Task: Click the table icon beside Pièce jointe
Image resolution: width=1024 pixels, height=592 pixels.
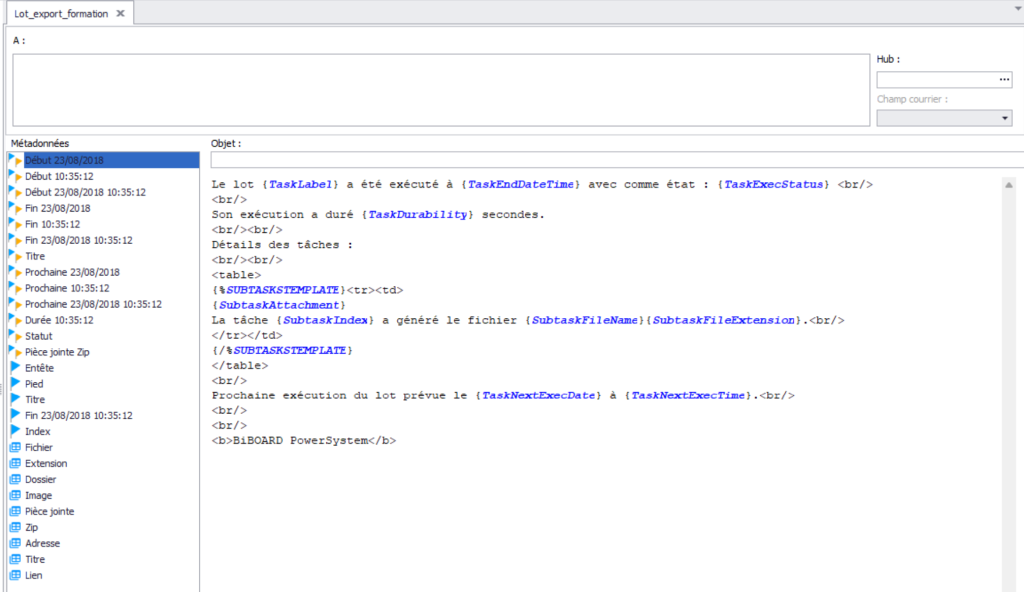Action: 15,511
